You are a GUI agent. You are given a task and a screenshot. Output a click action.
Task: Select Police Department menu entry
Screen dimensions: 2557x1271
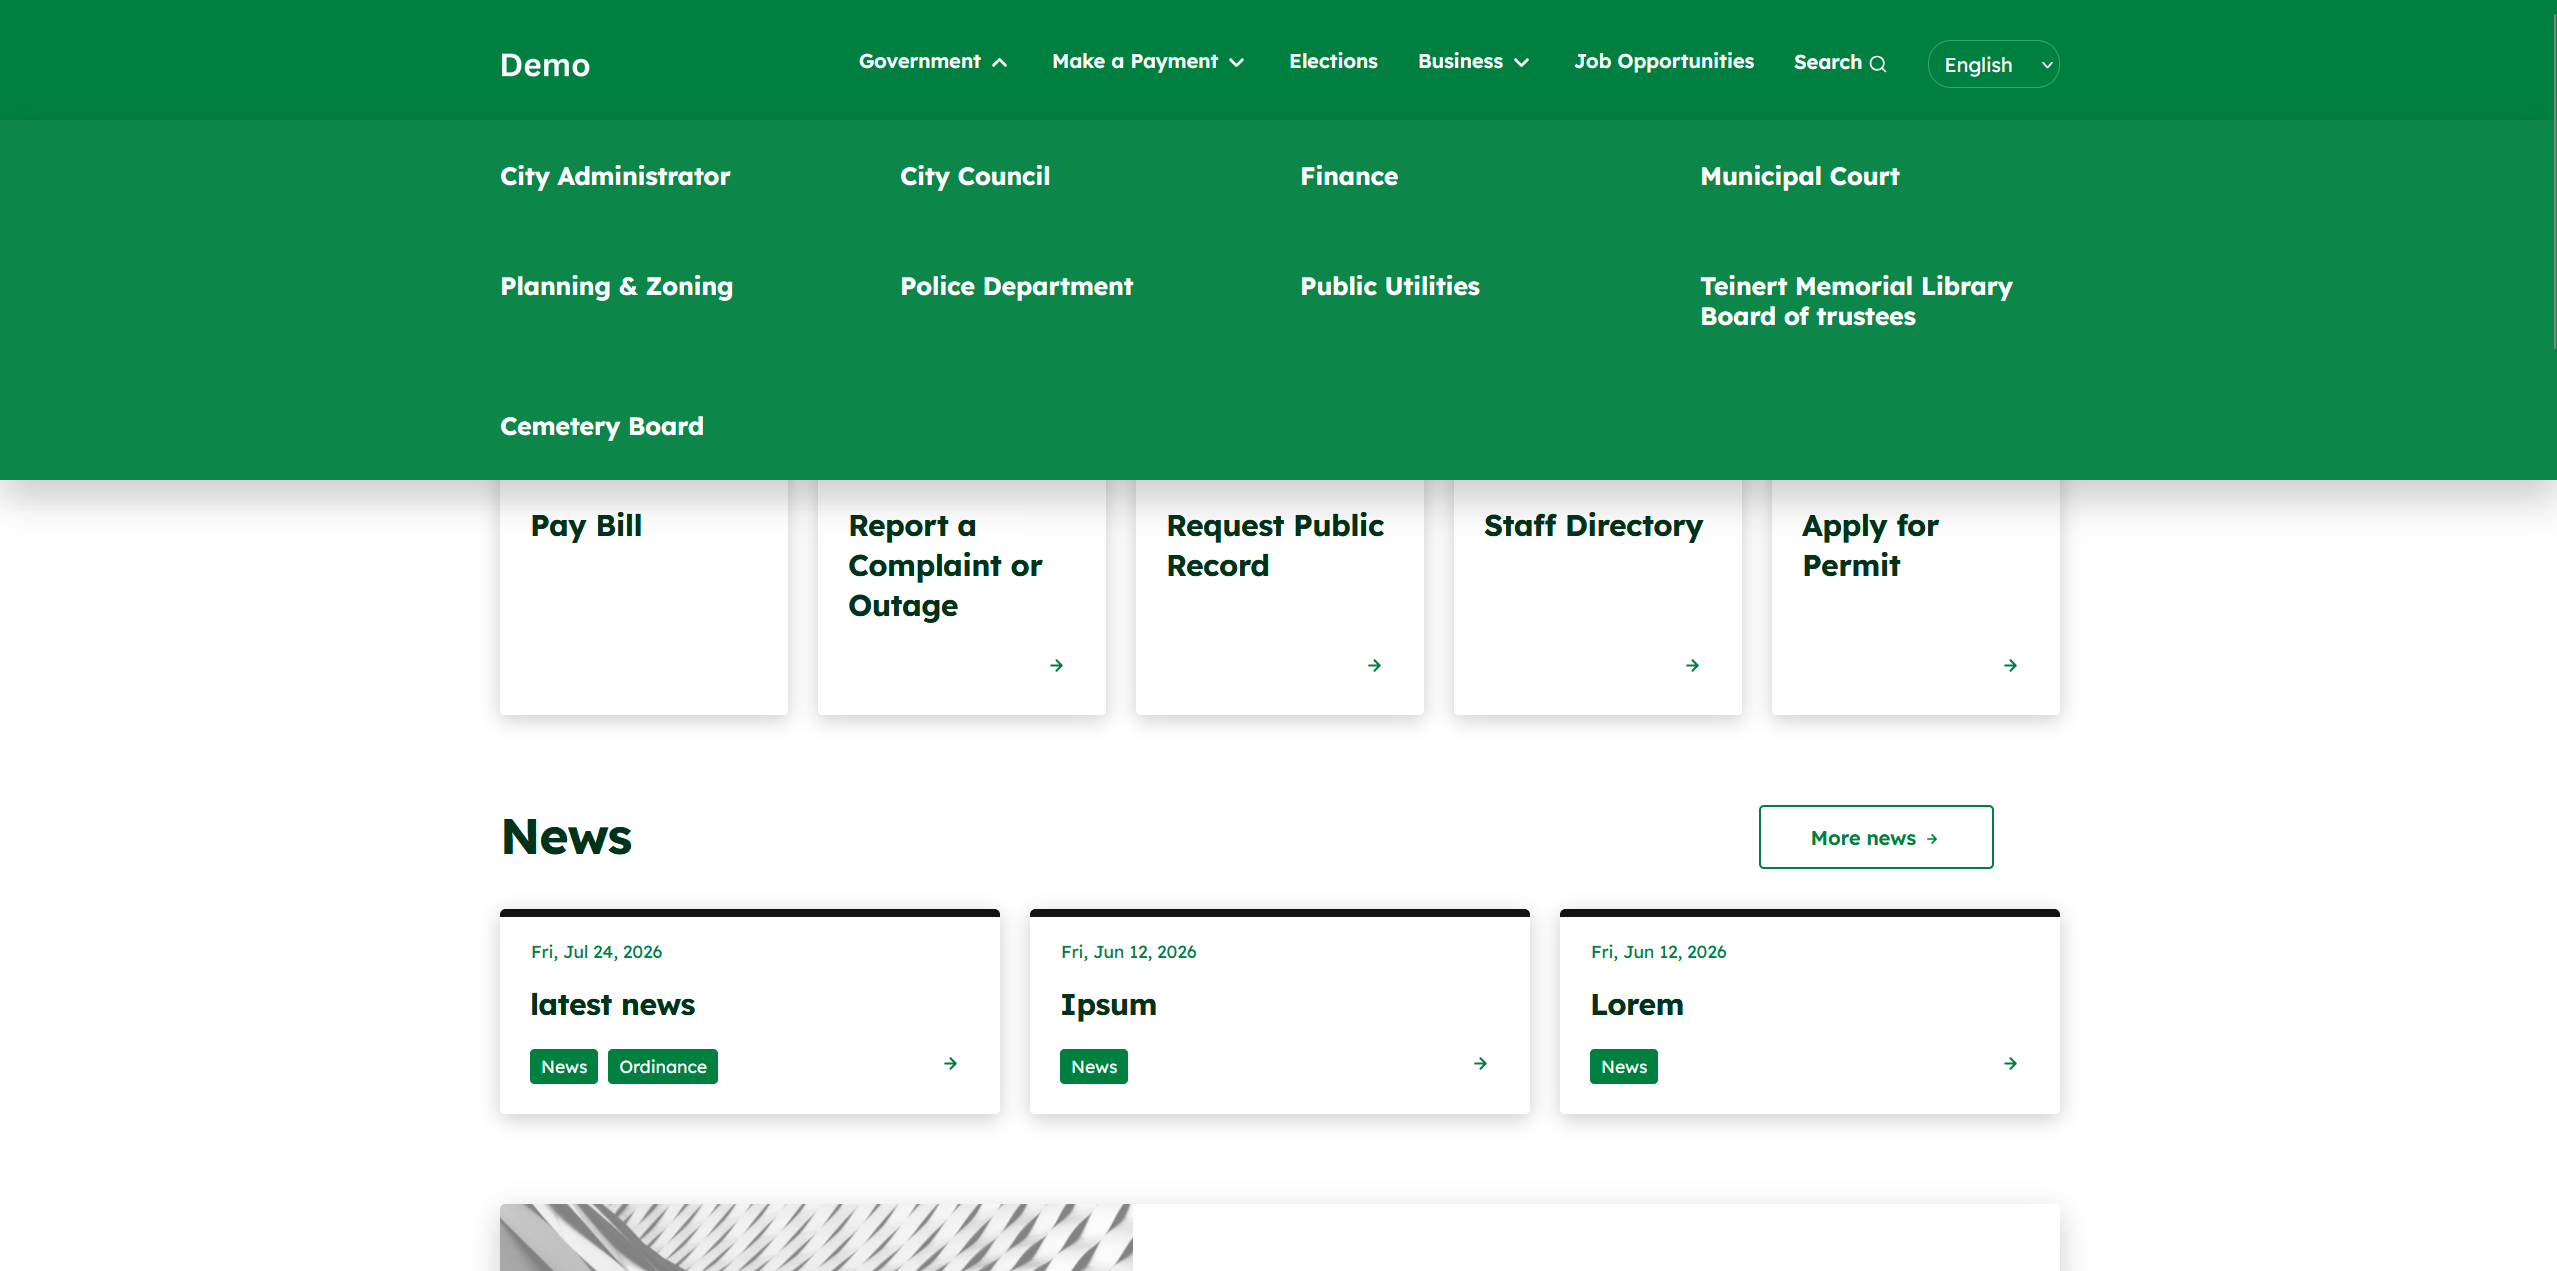[1016, 286]
